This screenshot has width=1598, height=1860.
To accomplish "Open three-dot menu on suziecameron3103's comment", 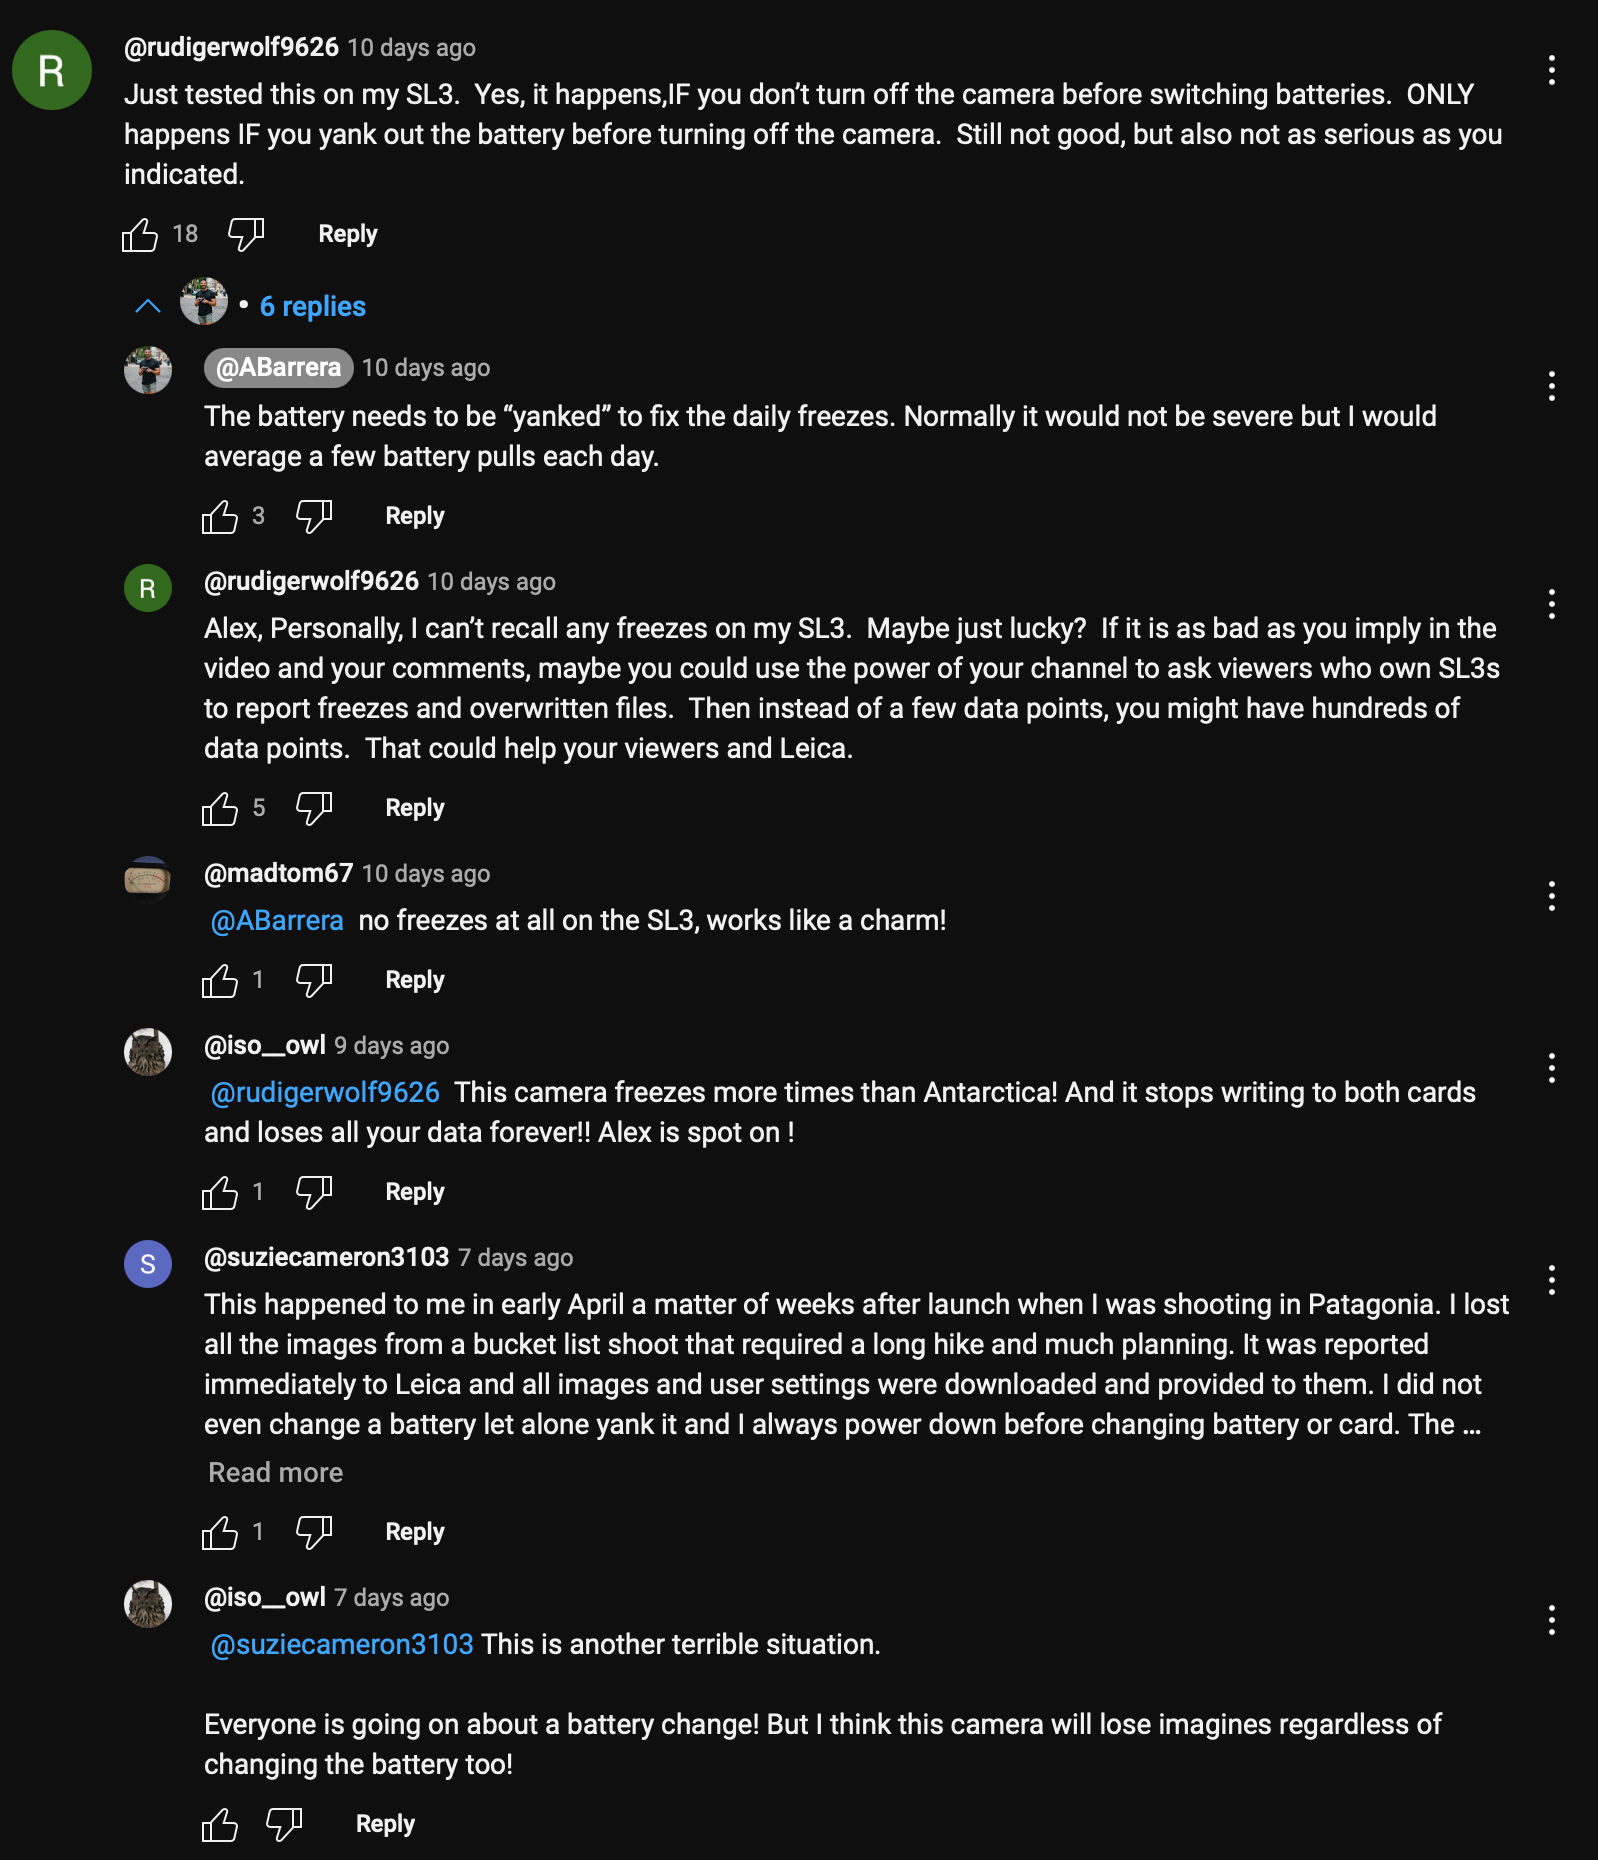I will [x=1551, y=1280].
